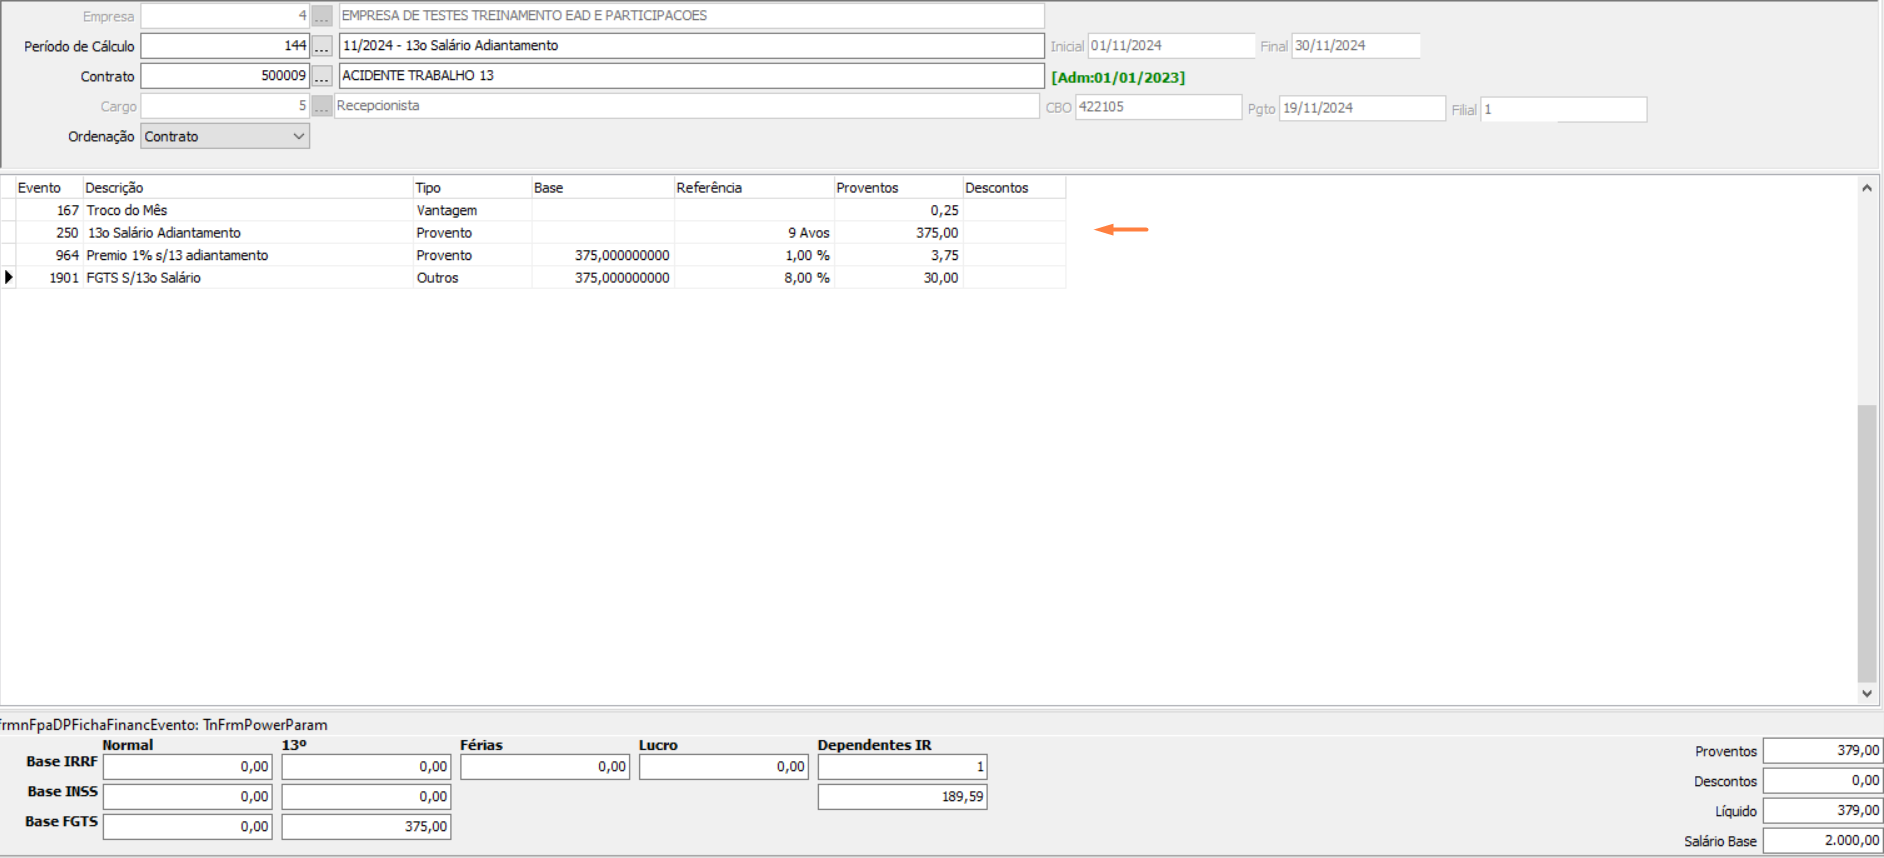Click into the Contrato number field
The image size is (1884, 858).
point(224,76)
